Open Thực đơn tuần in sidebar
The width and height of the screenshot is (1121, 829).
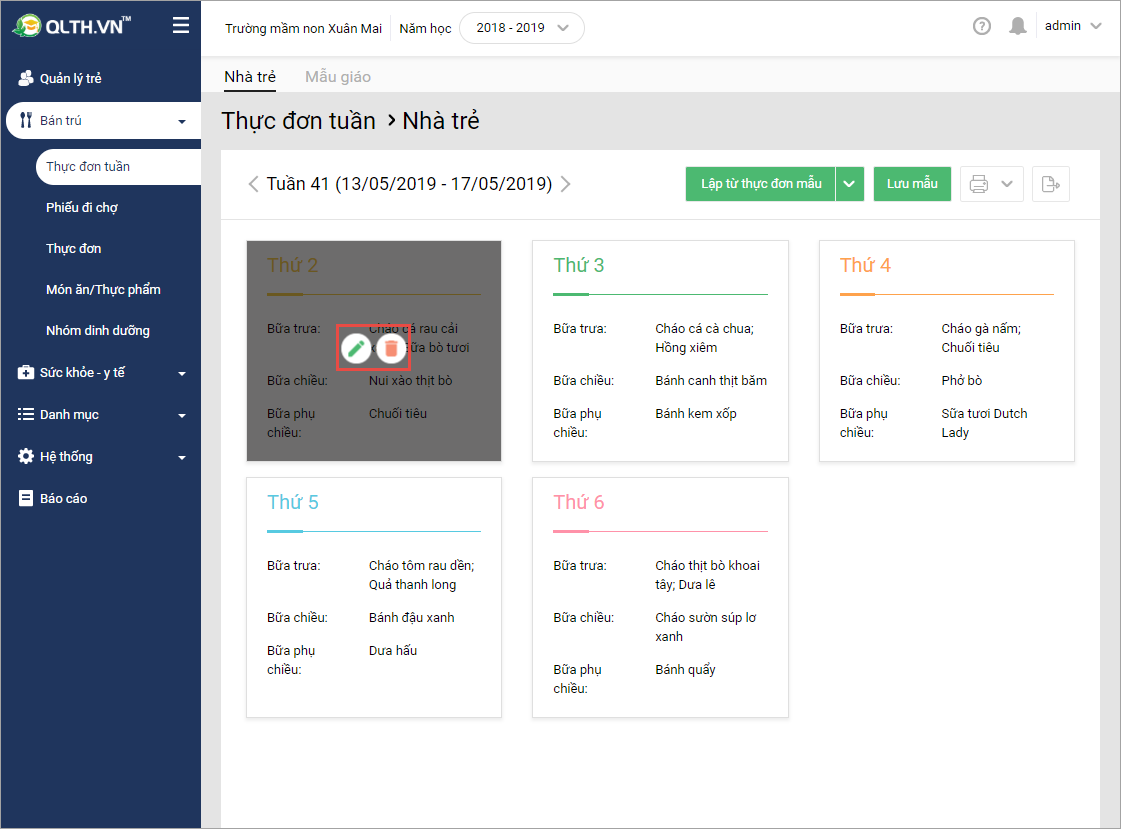[119, 167]
